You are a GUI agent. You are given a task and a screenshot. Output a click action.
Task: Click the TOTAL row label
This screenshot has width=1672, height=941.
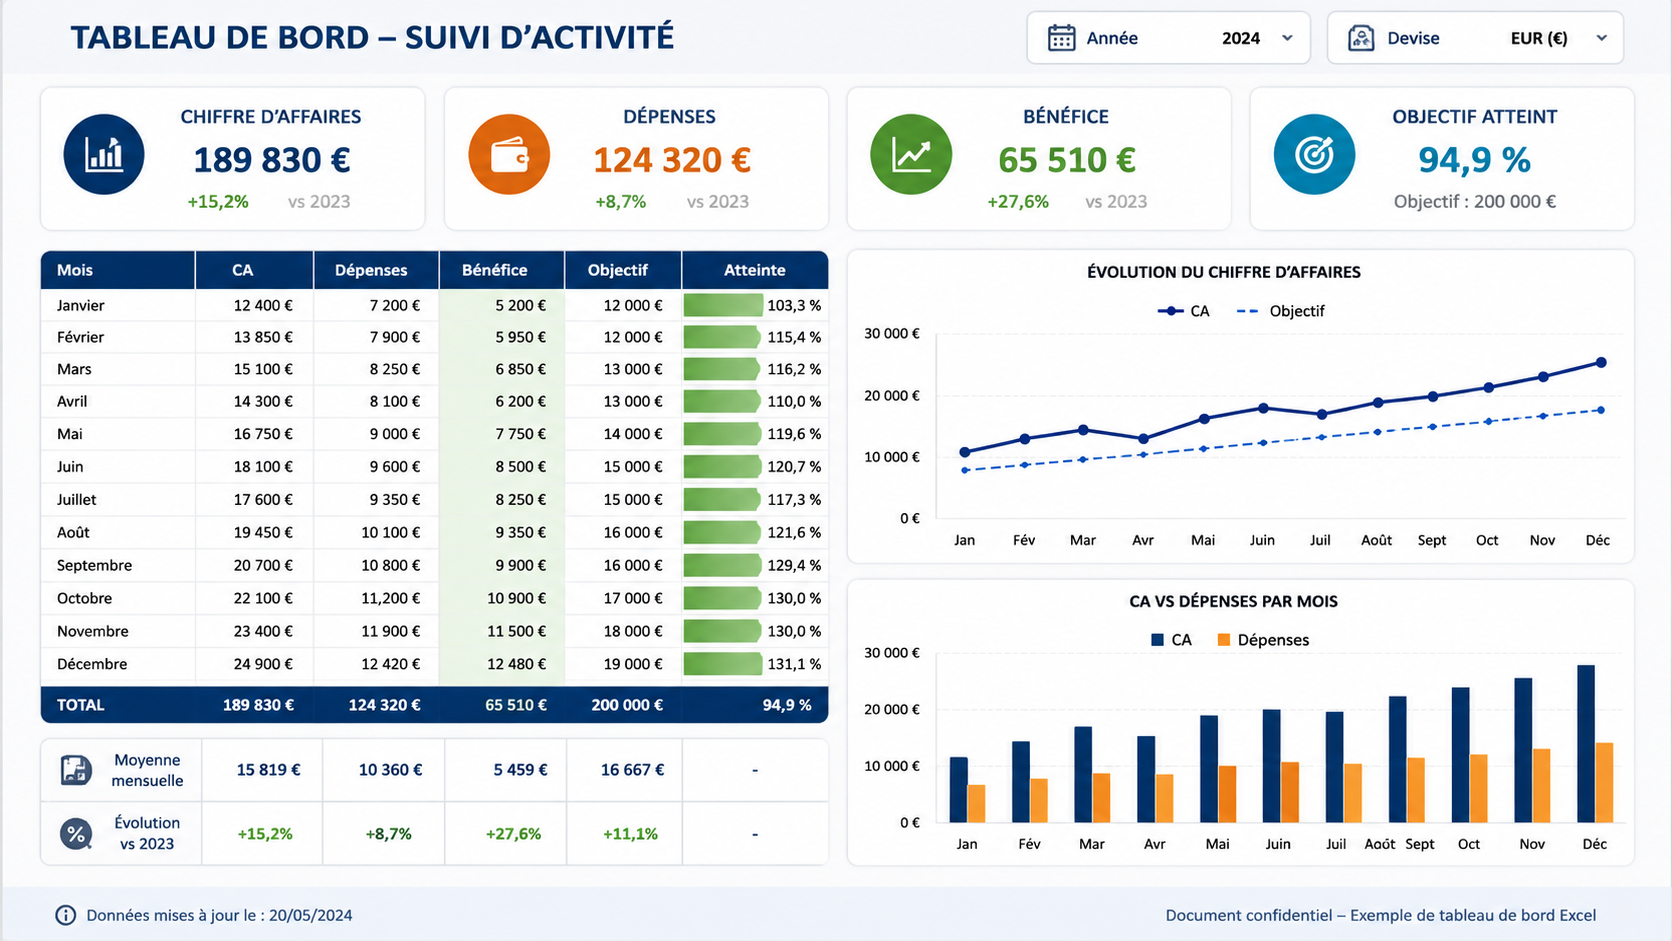click(81, 705)
